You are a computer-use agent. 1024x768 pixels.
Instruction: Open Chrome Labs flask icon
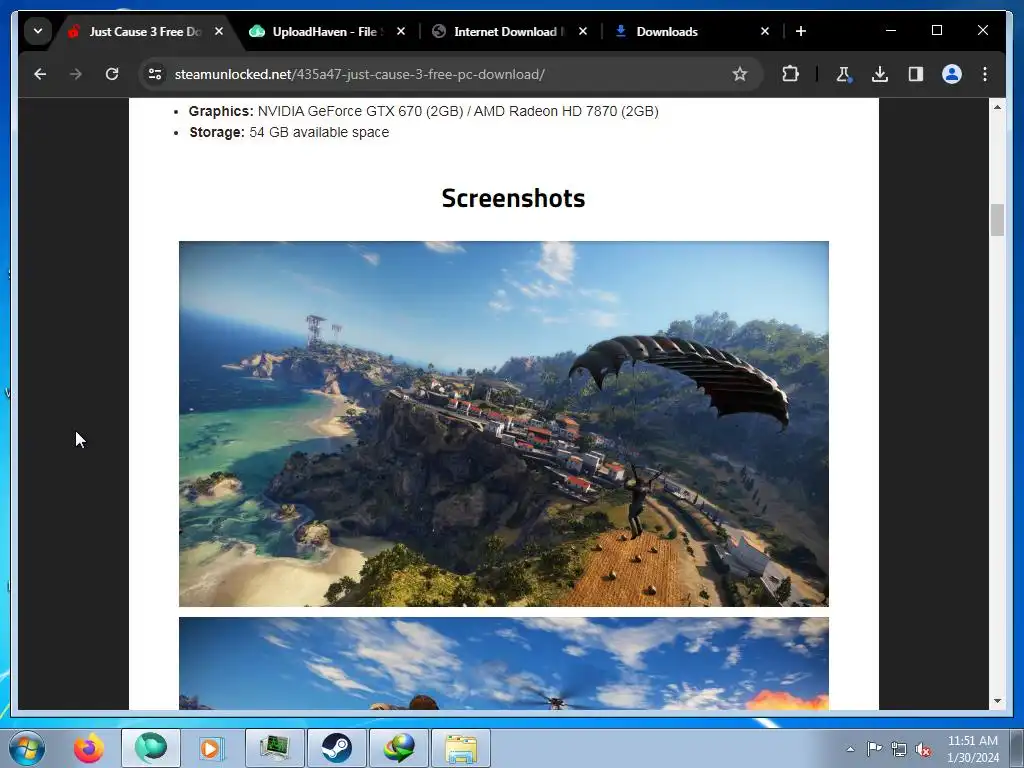843,74
